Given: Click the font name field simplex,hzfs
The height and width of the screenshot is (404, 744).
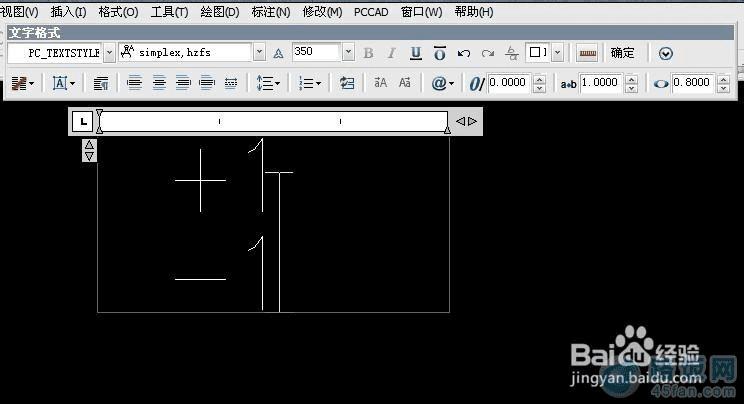Looking at the screenshot, I should (186, 53).
